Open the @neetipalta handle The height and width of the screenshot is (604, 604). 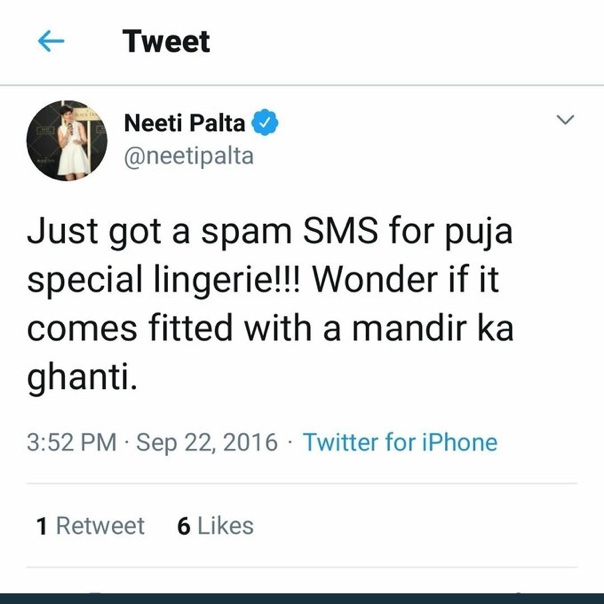(x=188, y=156)
